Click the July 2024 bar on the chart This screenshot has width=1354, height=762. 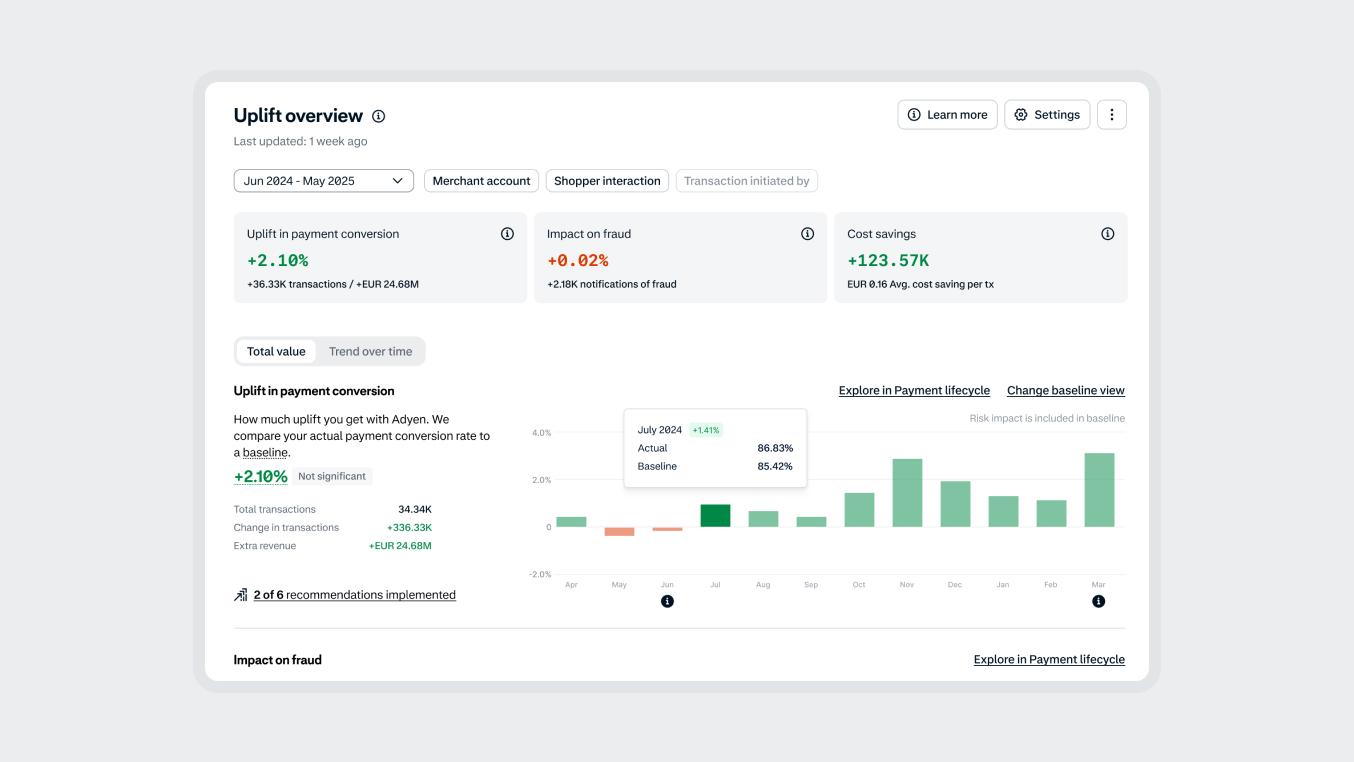coord(715,513)
